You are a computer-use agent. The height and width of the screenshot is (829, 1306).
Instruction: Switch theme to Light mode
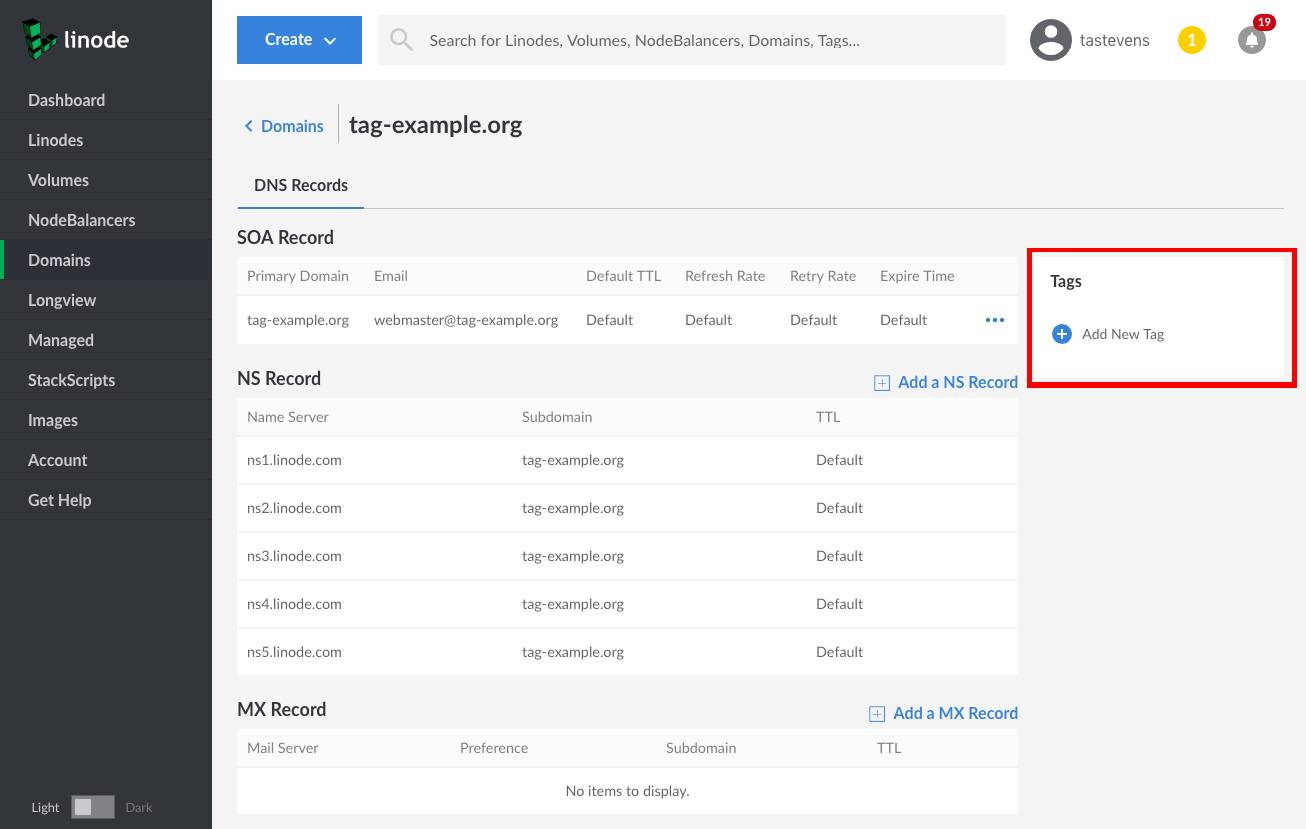pyautogui.click(x=45, y=807)
